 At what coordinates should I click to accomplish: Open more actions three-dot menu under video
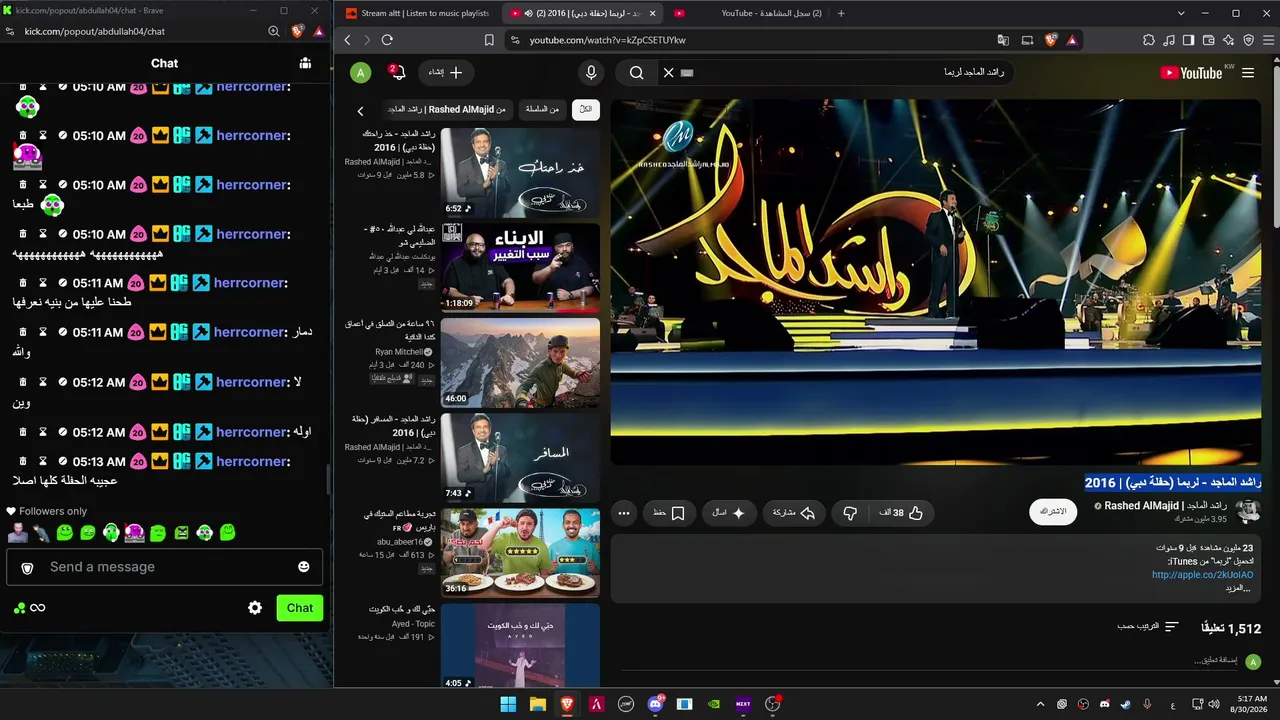coord(624,513)
